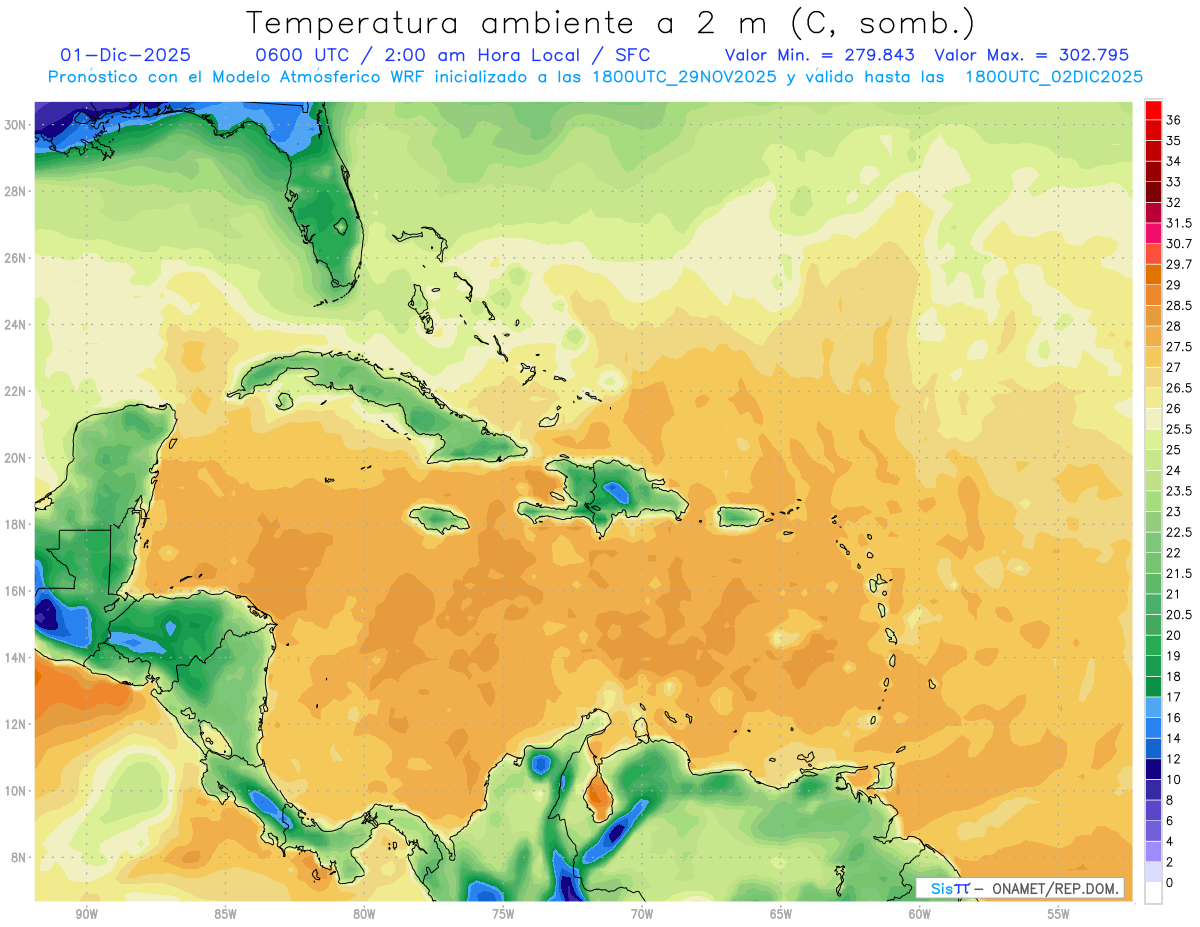Click the 80W longitude axis label

pyautogui.click(x=364, y=914)
